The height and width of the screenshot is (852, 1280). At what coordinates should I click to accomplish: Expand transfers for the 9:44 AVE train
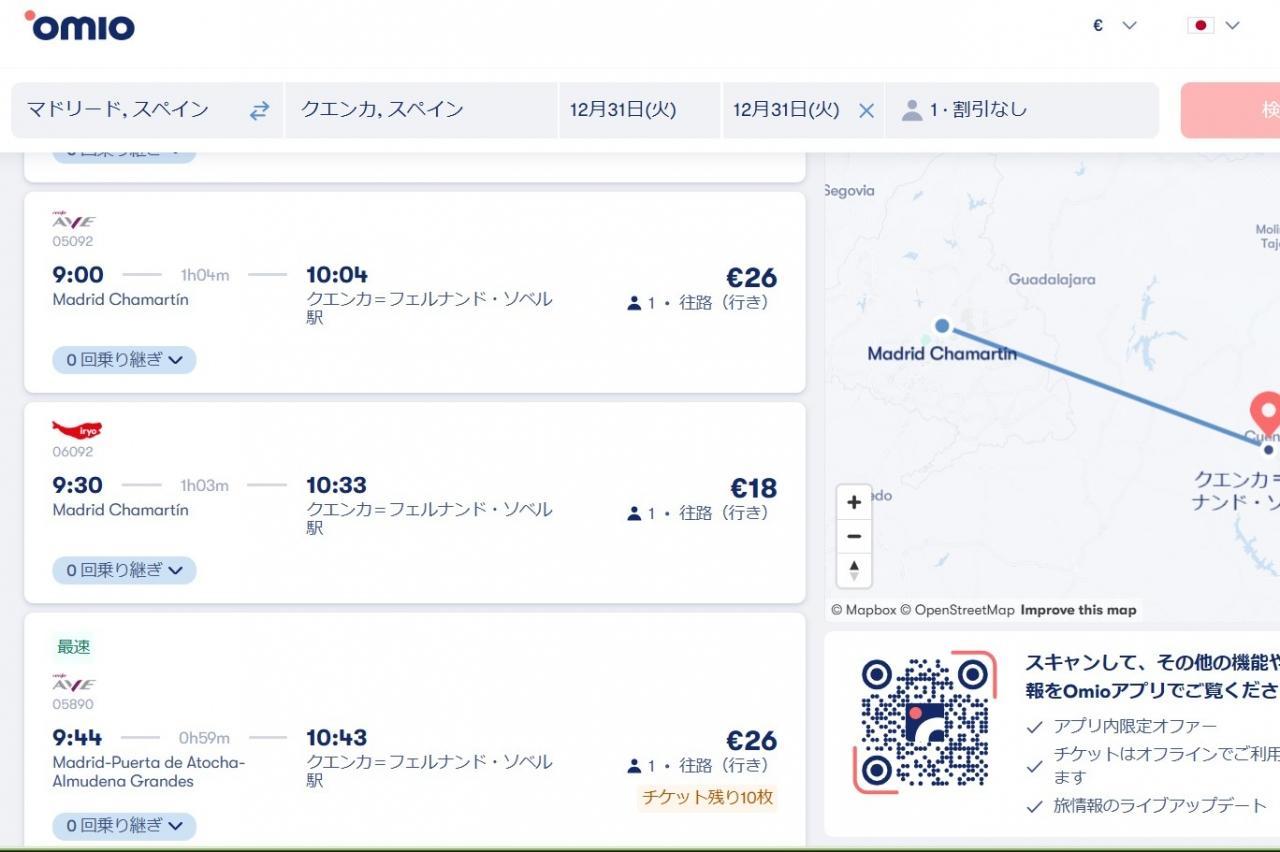coord(124,826)
